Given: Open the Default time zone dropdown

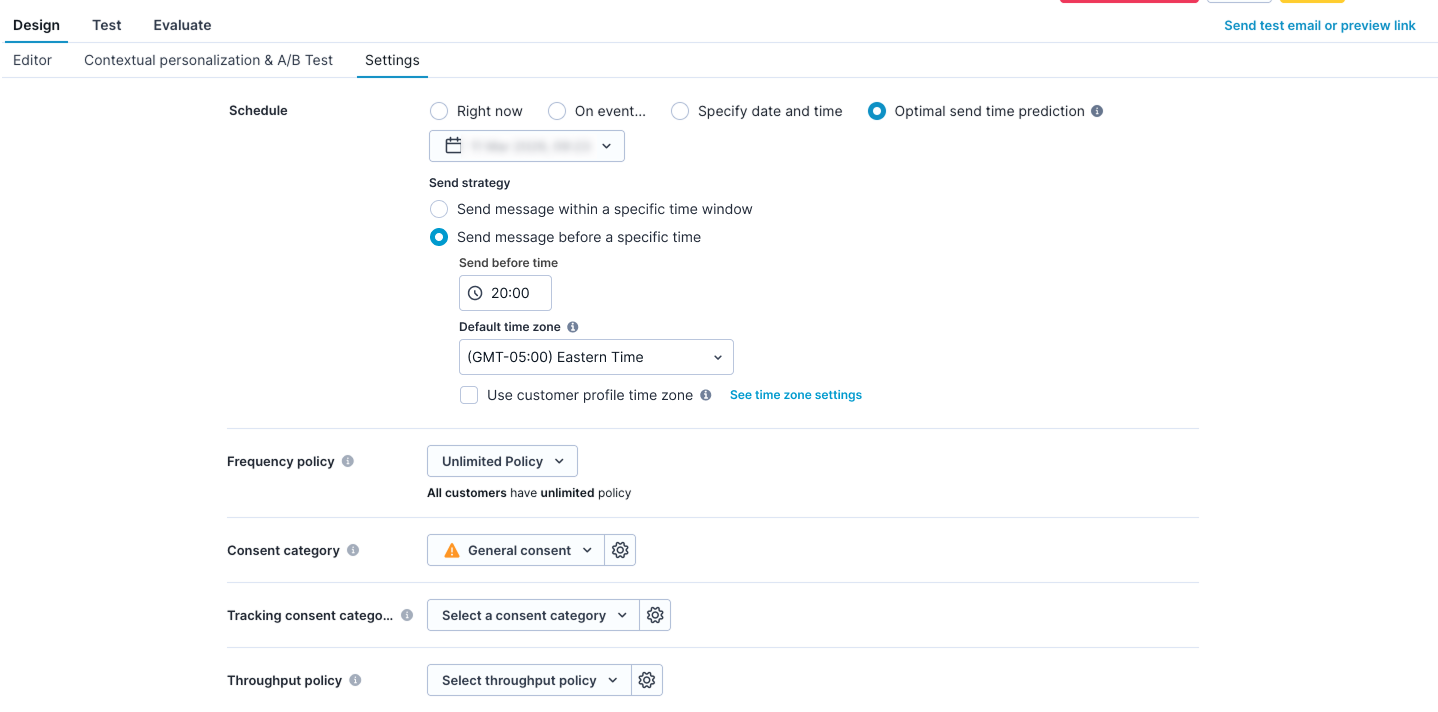Looking at the screenshot, I should [596, 356].
